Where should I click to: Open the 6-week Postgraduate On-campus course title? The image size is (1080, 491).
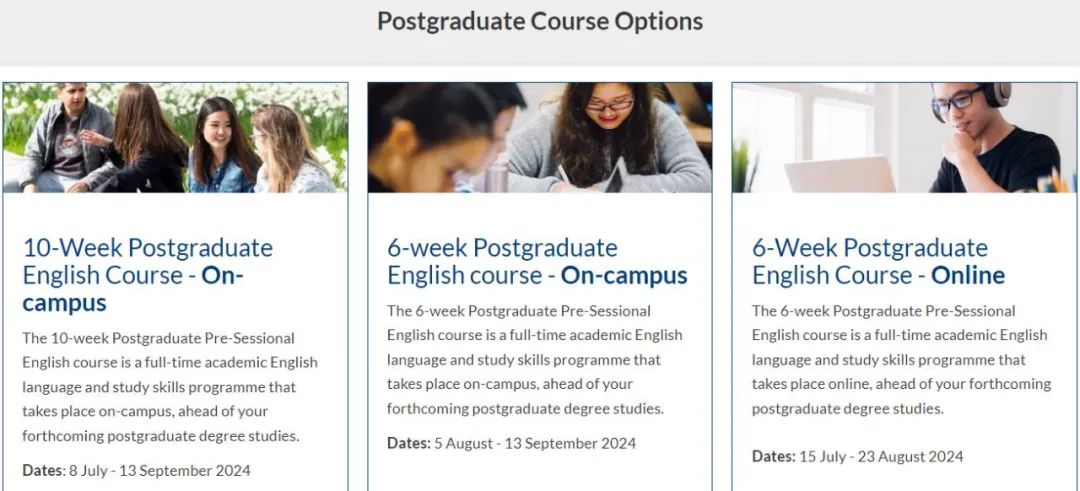(x=537, y=261)
